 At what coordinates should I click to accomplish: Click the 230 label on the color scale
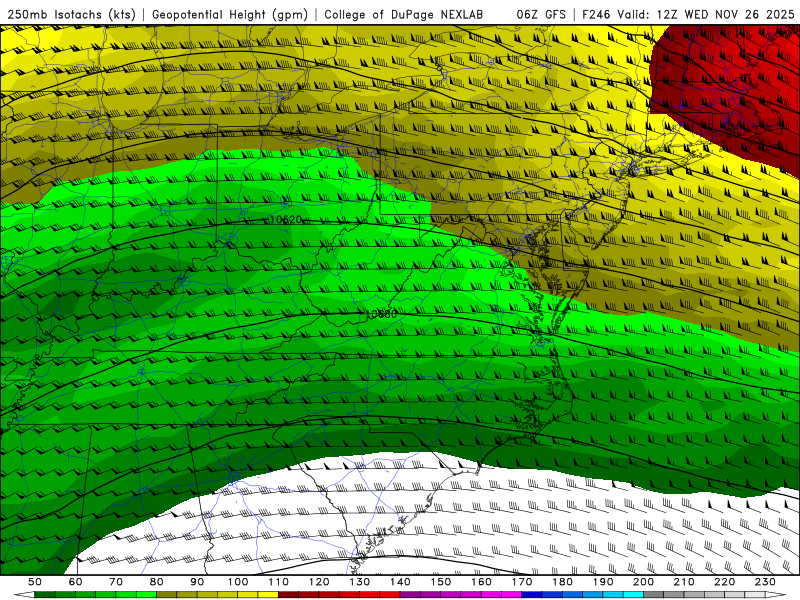pos(765,582)
